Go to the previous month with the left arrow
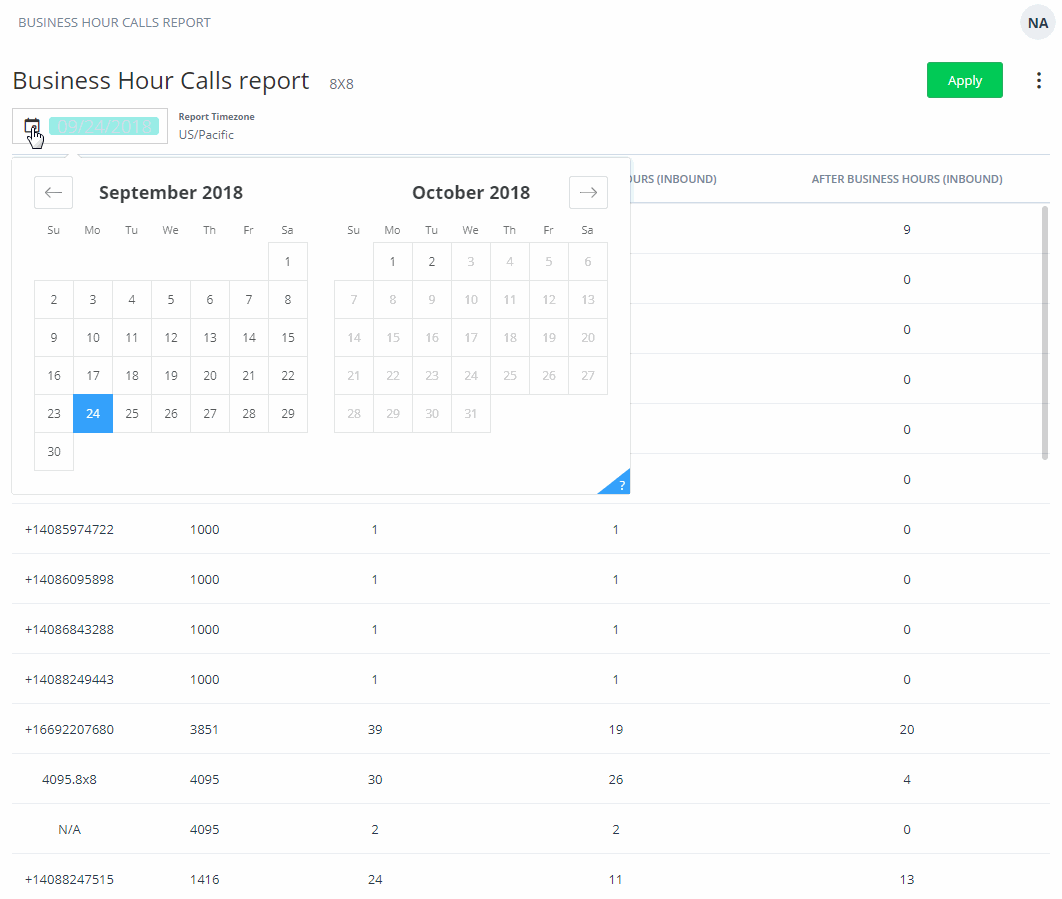The height and width of the screenshot is (899, 1062). [53, 192]
